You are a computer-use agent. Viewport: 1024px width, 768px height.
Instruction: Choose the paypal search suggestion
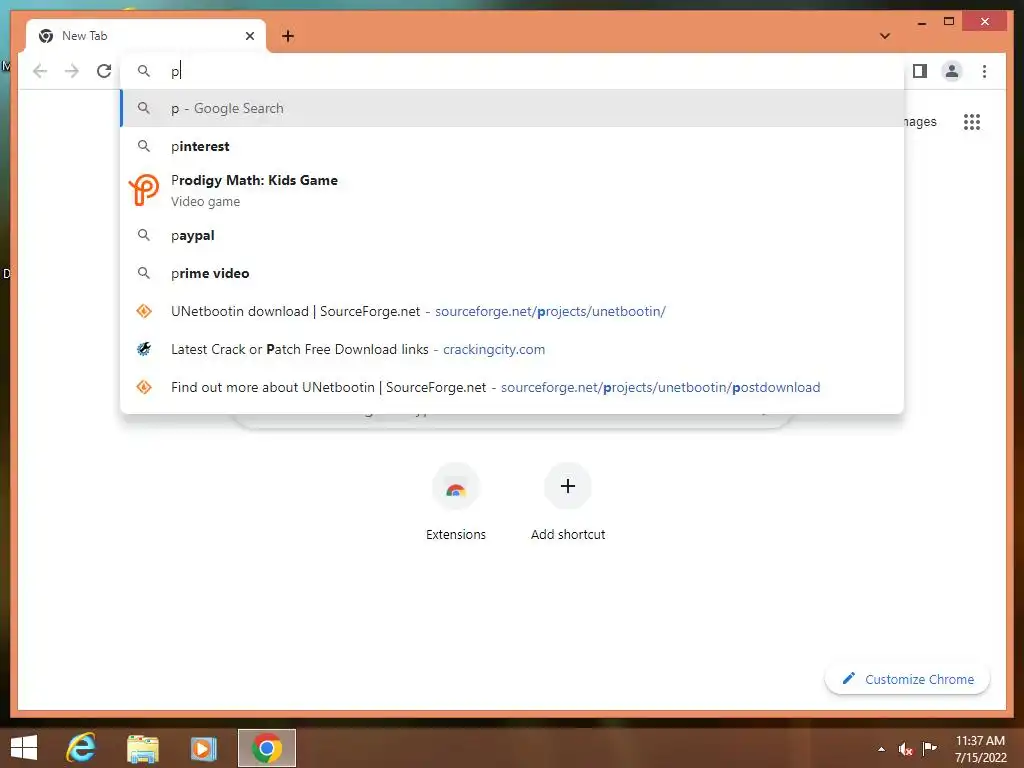[x=513, y=235]
